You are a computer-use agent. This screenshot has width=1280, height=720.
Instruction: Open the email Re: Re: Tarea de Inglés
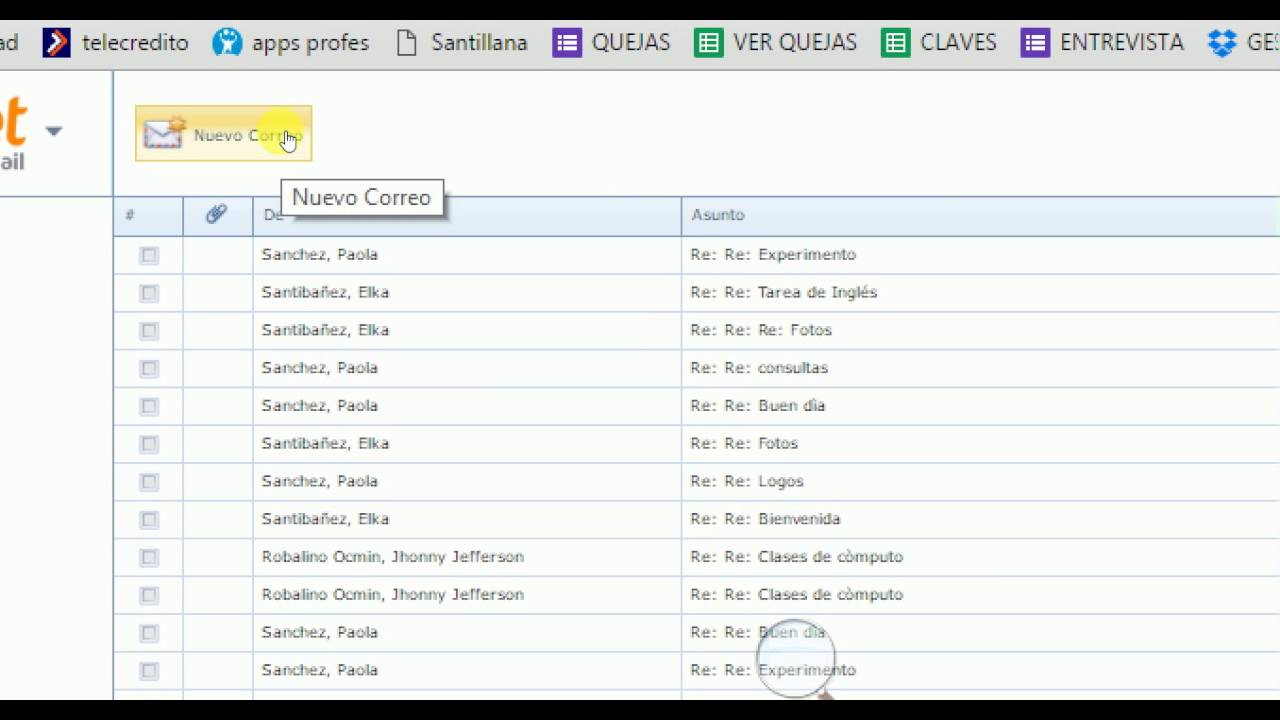pyautogui.click(x=783, y=292)
